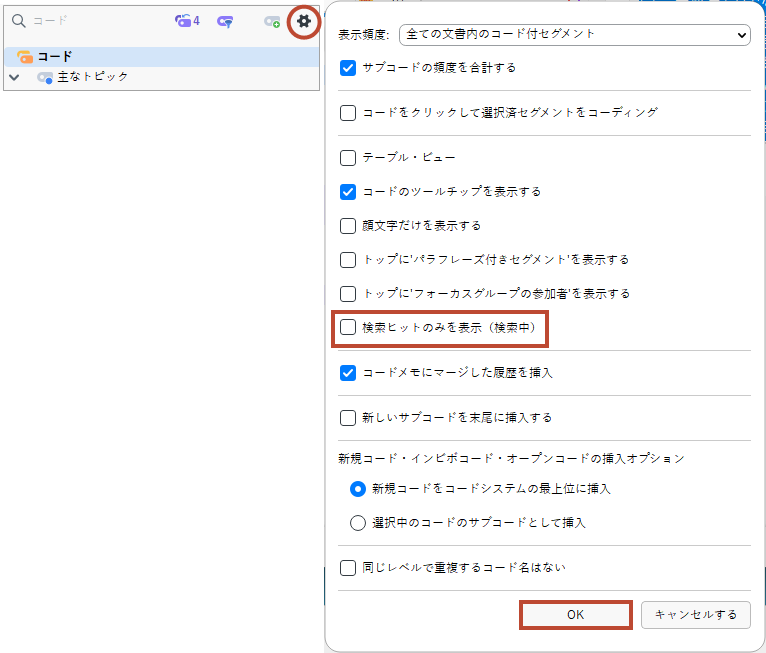Image resolution: width=766 pixels, height=653 pixels.
Task: Click the search magnifier icon in code panel
Action: coord(18,21)
